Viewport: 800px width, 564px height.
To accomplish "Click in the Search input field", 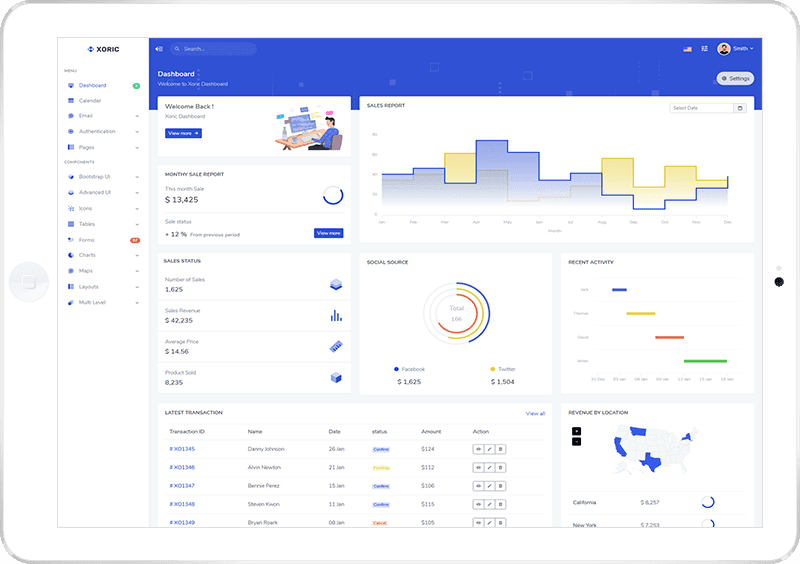I will tap(215, 48).
